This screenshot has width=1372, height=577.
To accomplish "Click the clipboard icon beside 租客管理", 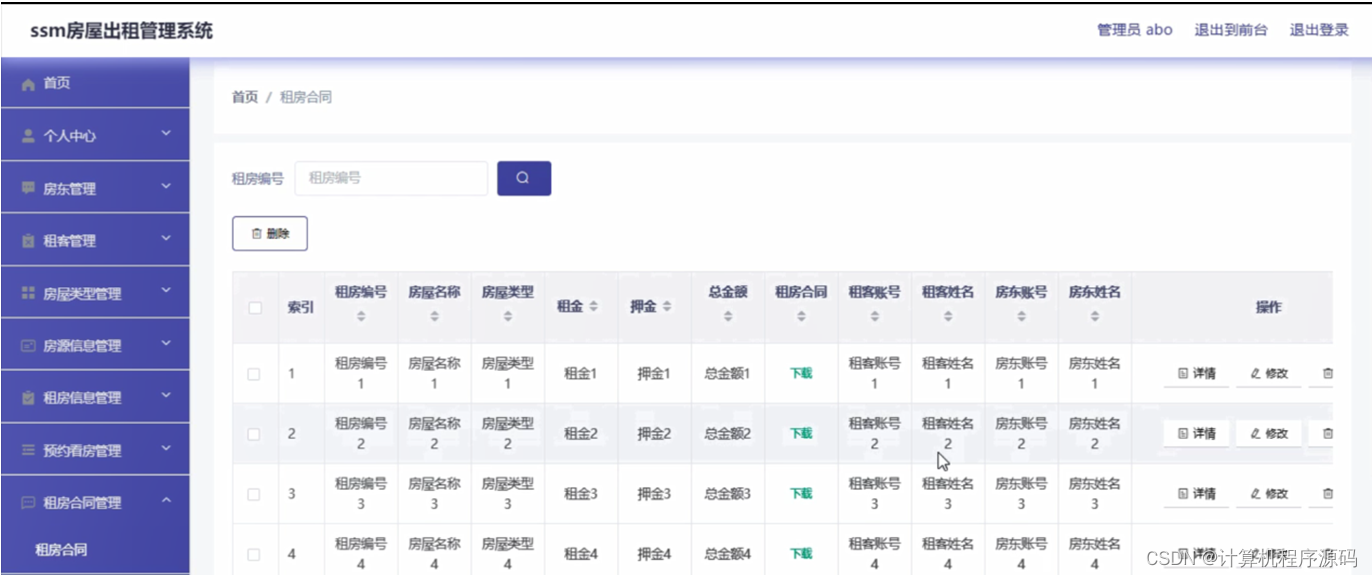I will click(x=28, y=241).
